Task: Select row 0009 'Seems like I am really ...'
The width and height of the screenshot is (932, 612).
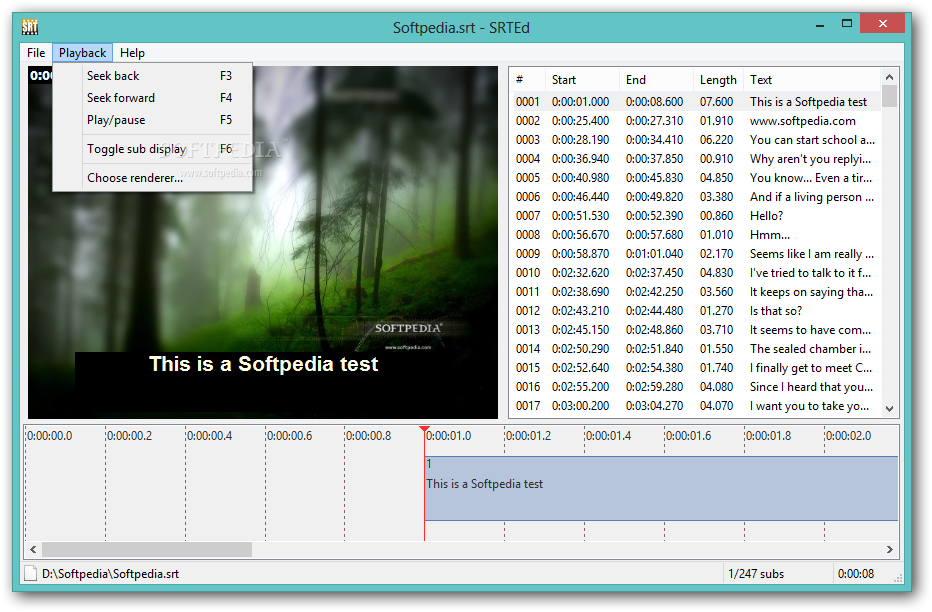Action: [x=697, y=254]
